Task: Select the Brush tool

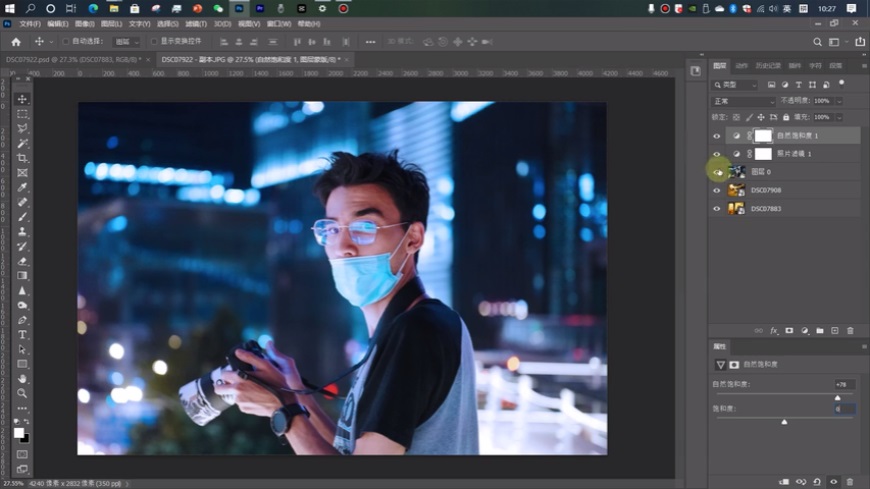Action: 22,217
